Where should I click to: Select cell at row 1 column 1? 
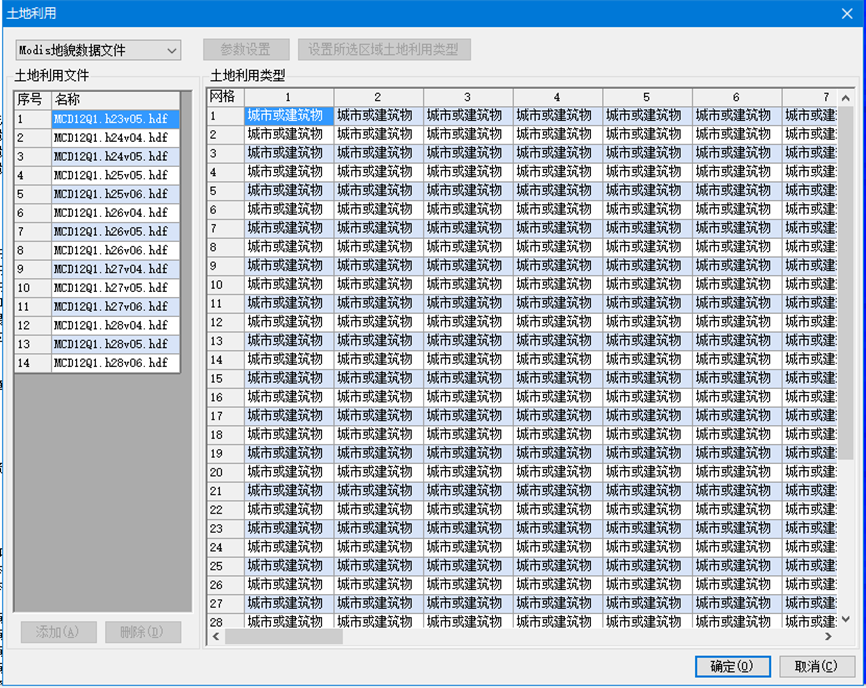point(289,116)
